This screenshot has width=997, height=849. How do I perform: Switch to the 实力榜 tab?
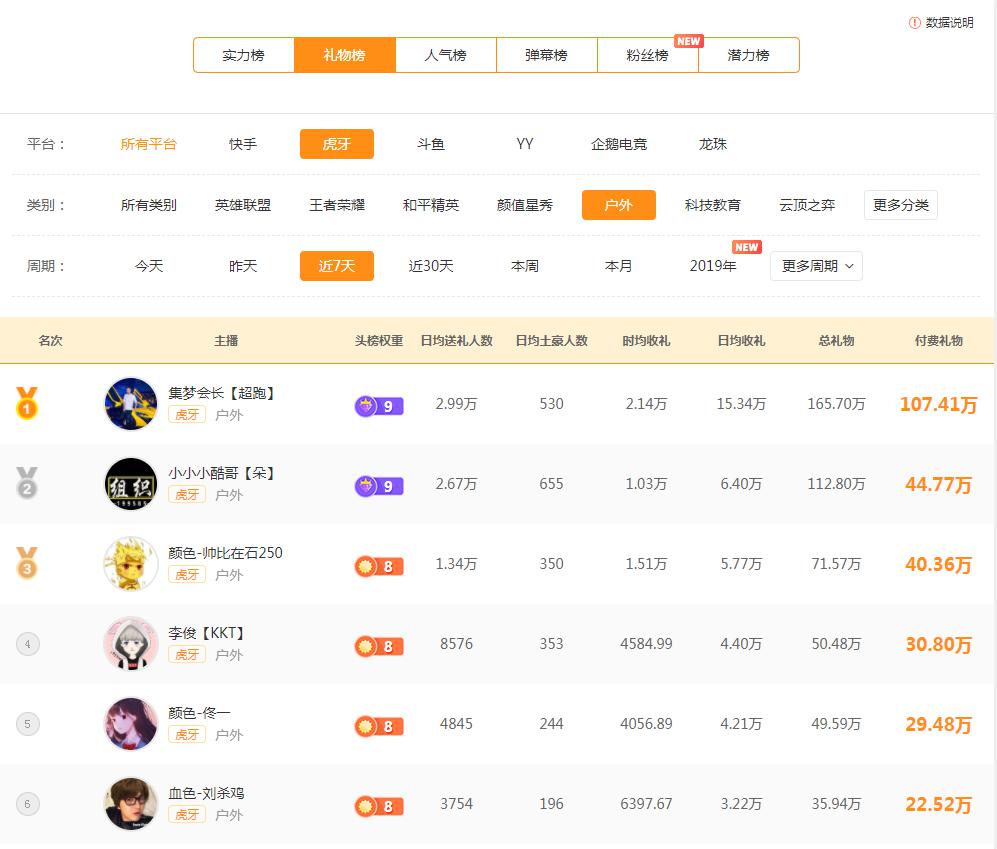coord(244,55)
